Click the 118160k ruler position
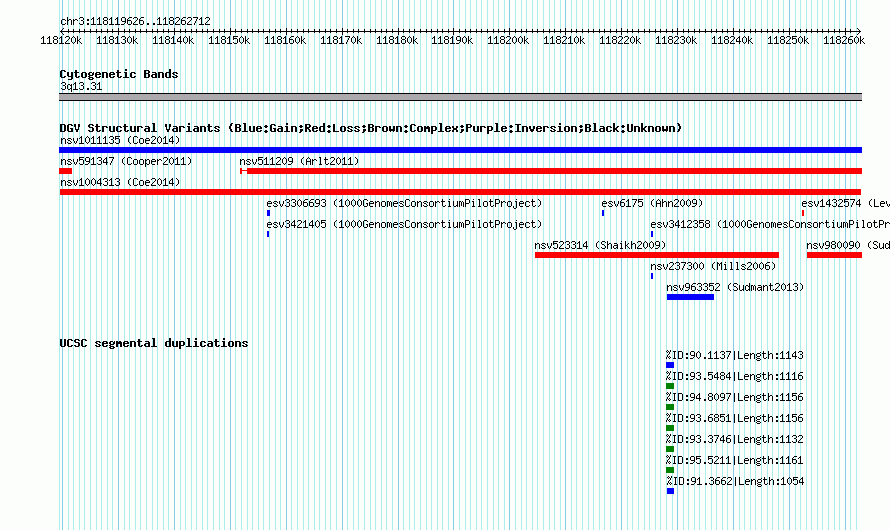Image resolution: width=890 pixels, height=530 pixels. click(x=285, y=40)
